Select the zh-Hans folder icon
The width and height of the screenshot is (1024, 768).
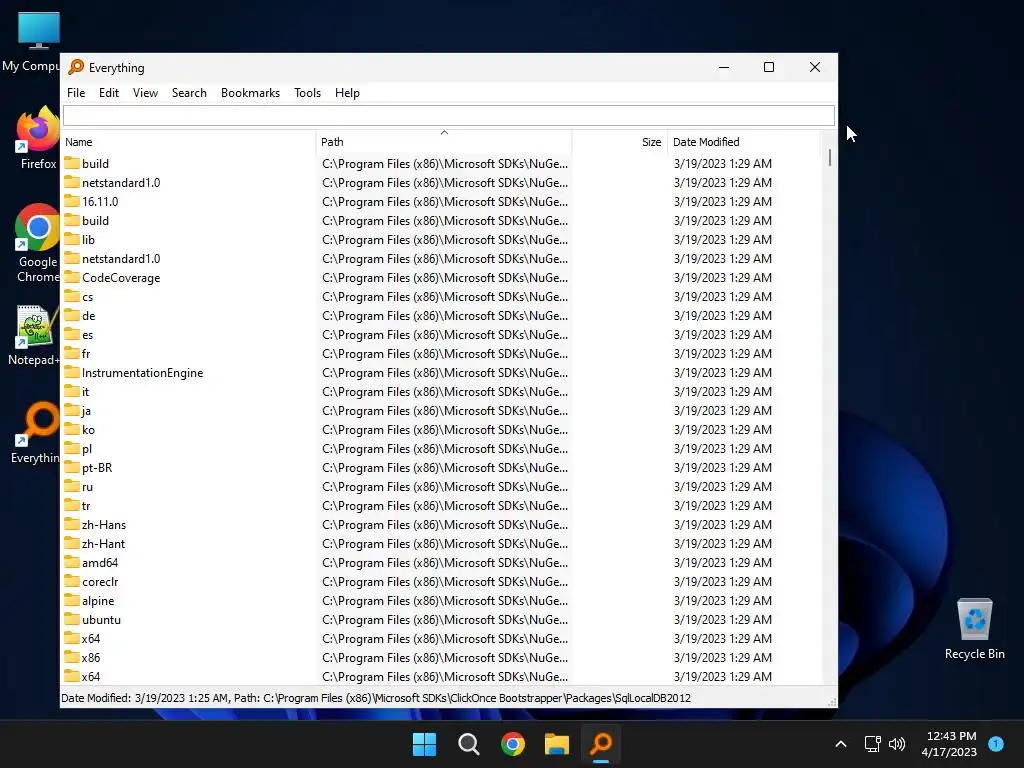coord(72,524)
